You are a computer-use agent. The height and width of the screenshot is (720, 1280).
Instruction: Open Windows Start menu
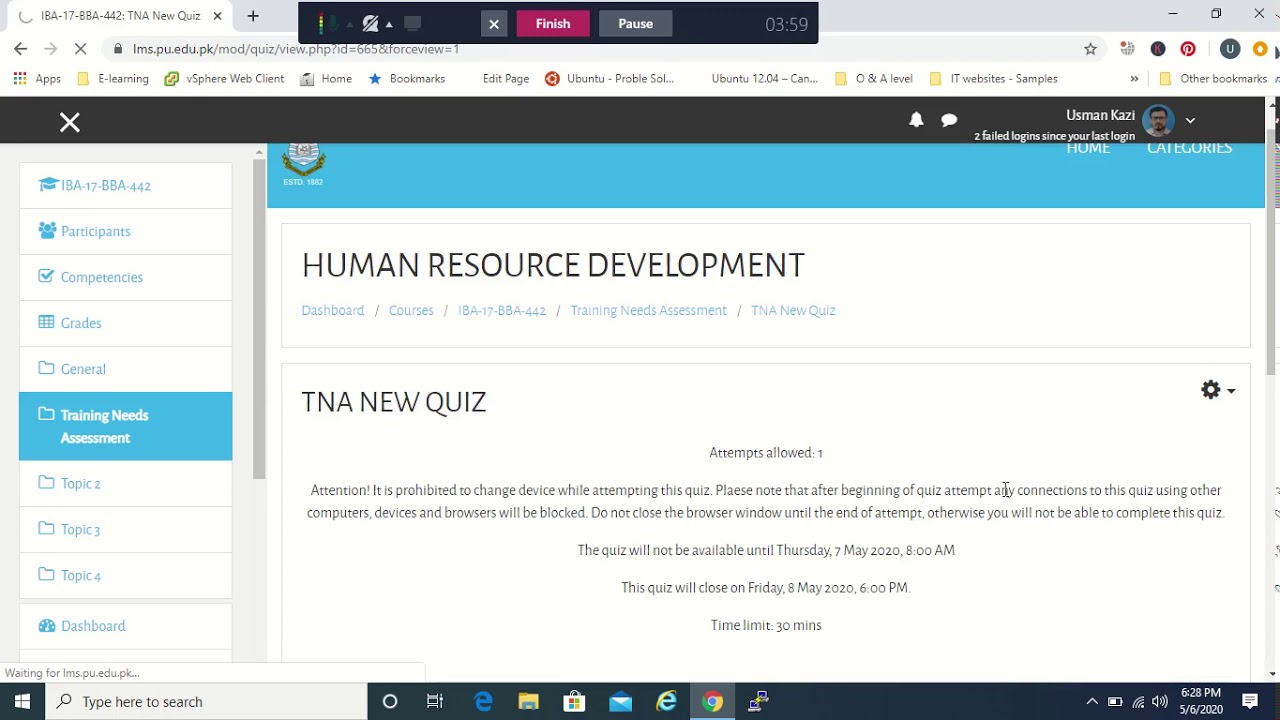coord(22,701)
